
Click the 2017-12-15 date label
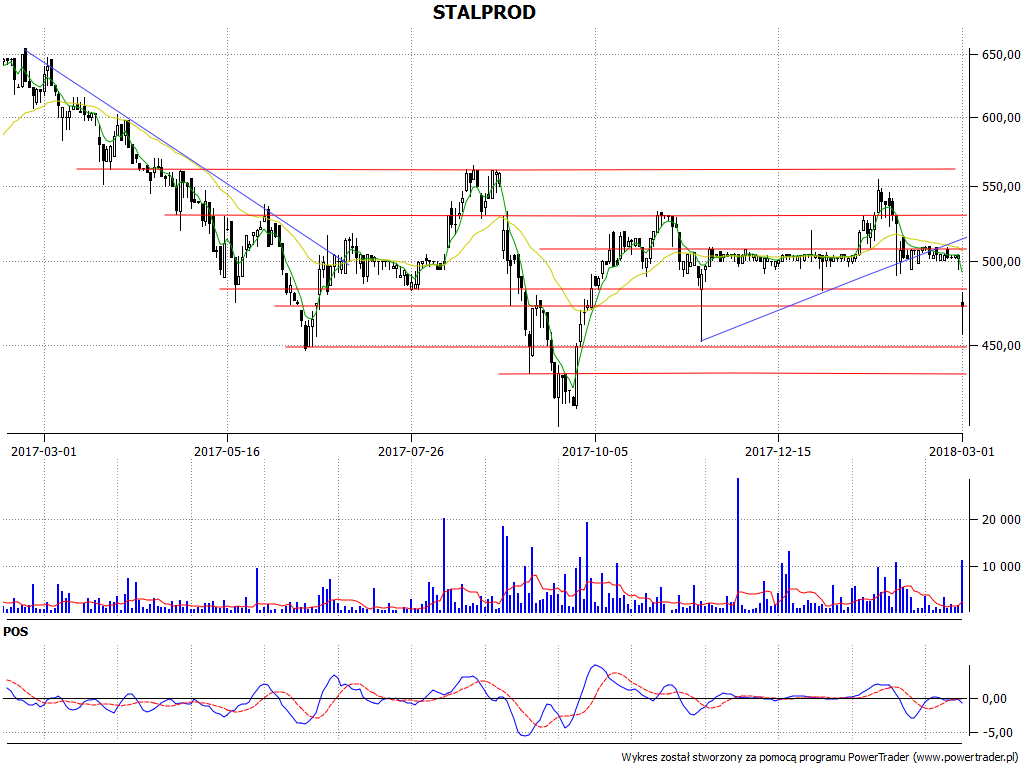778,451
